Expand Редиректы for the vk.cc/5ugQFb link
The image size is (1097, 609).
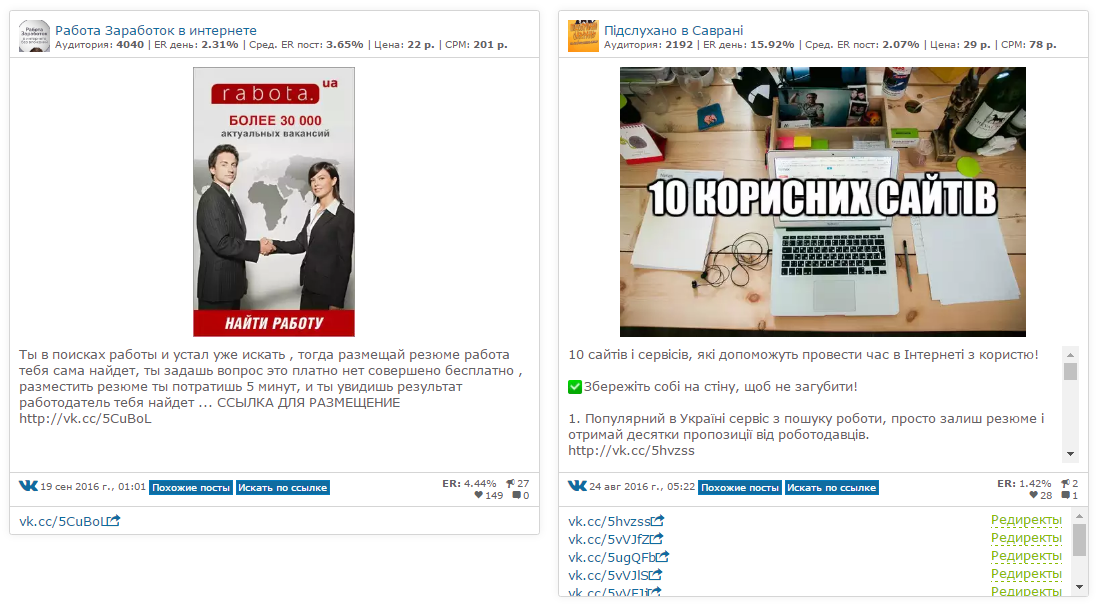[1026, 556]
